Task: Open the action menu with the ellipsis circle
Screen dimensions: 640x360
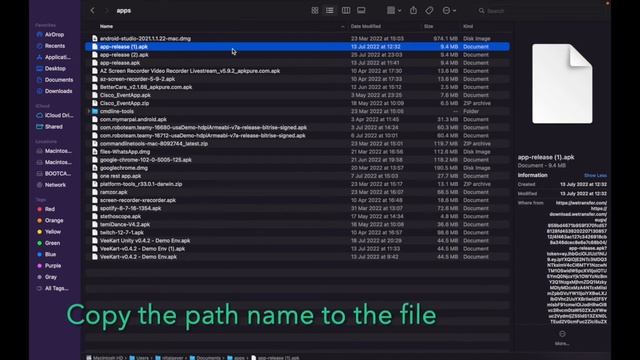Action: tap(449, 11)
